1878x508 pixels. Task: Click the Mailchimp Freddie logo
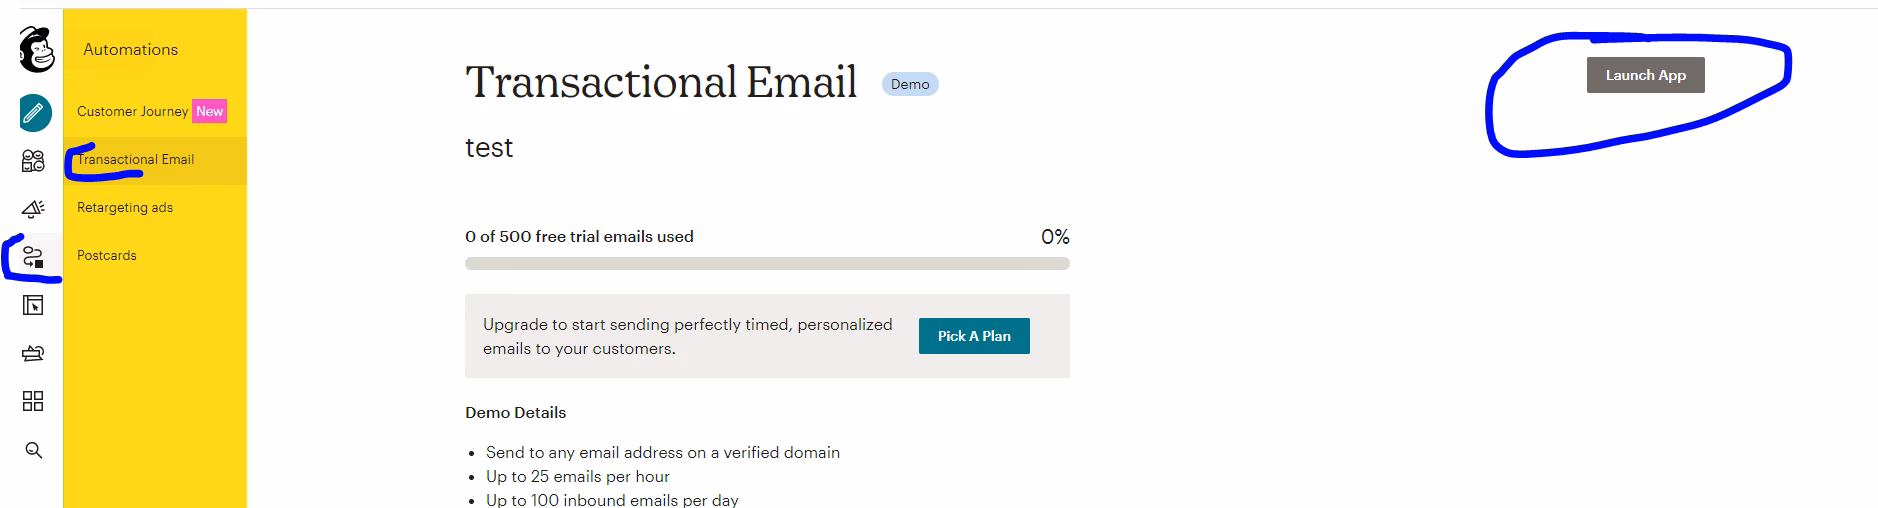[36, 50]
